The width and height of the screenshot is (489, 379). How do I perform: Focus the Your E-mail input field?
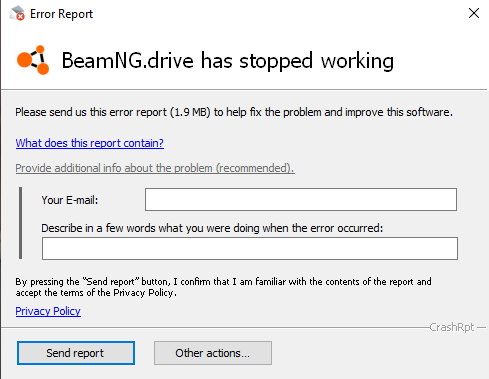click(x=301, y=199)
